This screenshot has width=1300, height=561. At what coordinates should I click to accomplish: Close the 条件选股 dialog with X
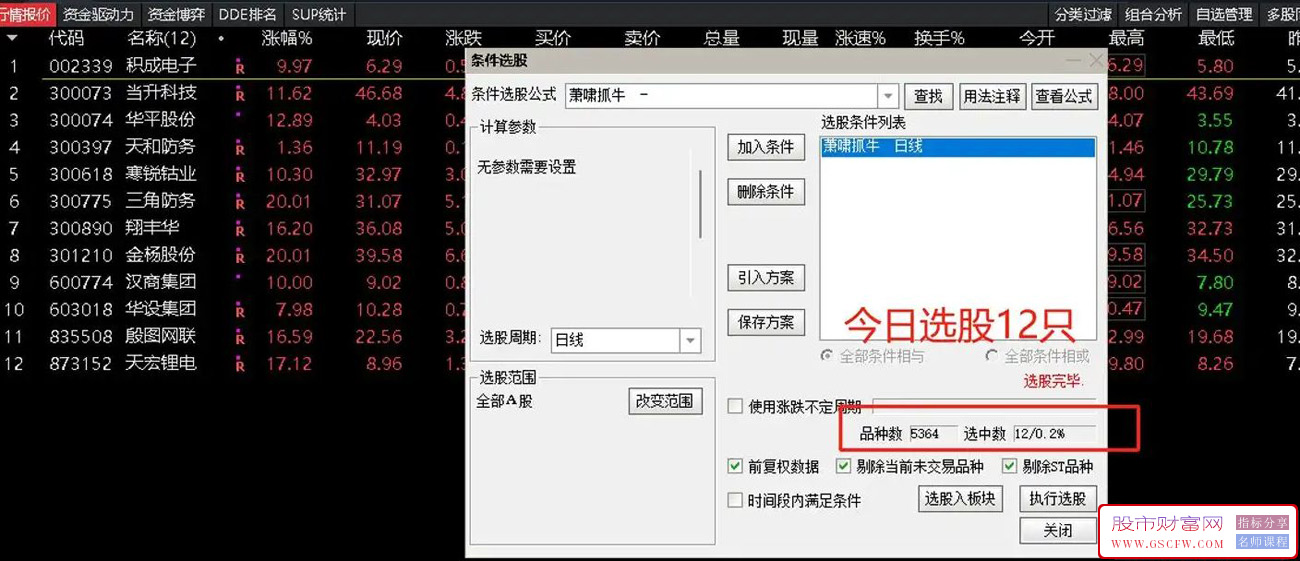[1096, 61]
